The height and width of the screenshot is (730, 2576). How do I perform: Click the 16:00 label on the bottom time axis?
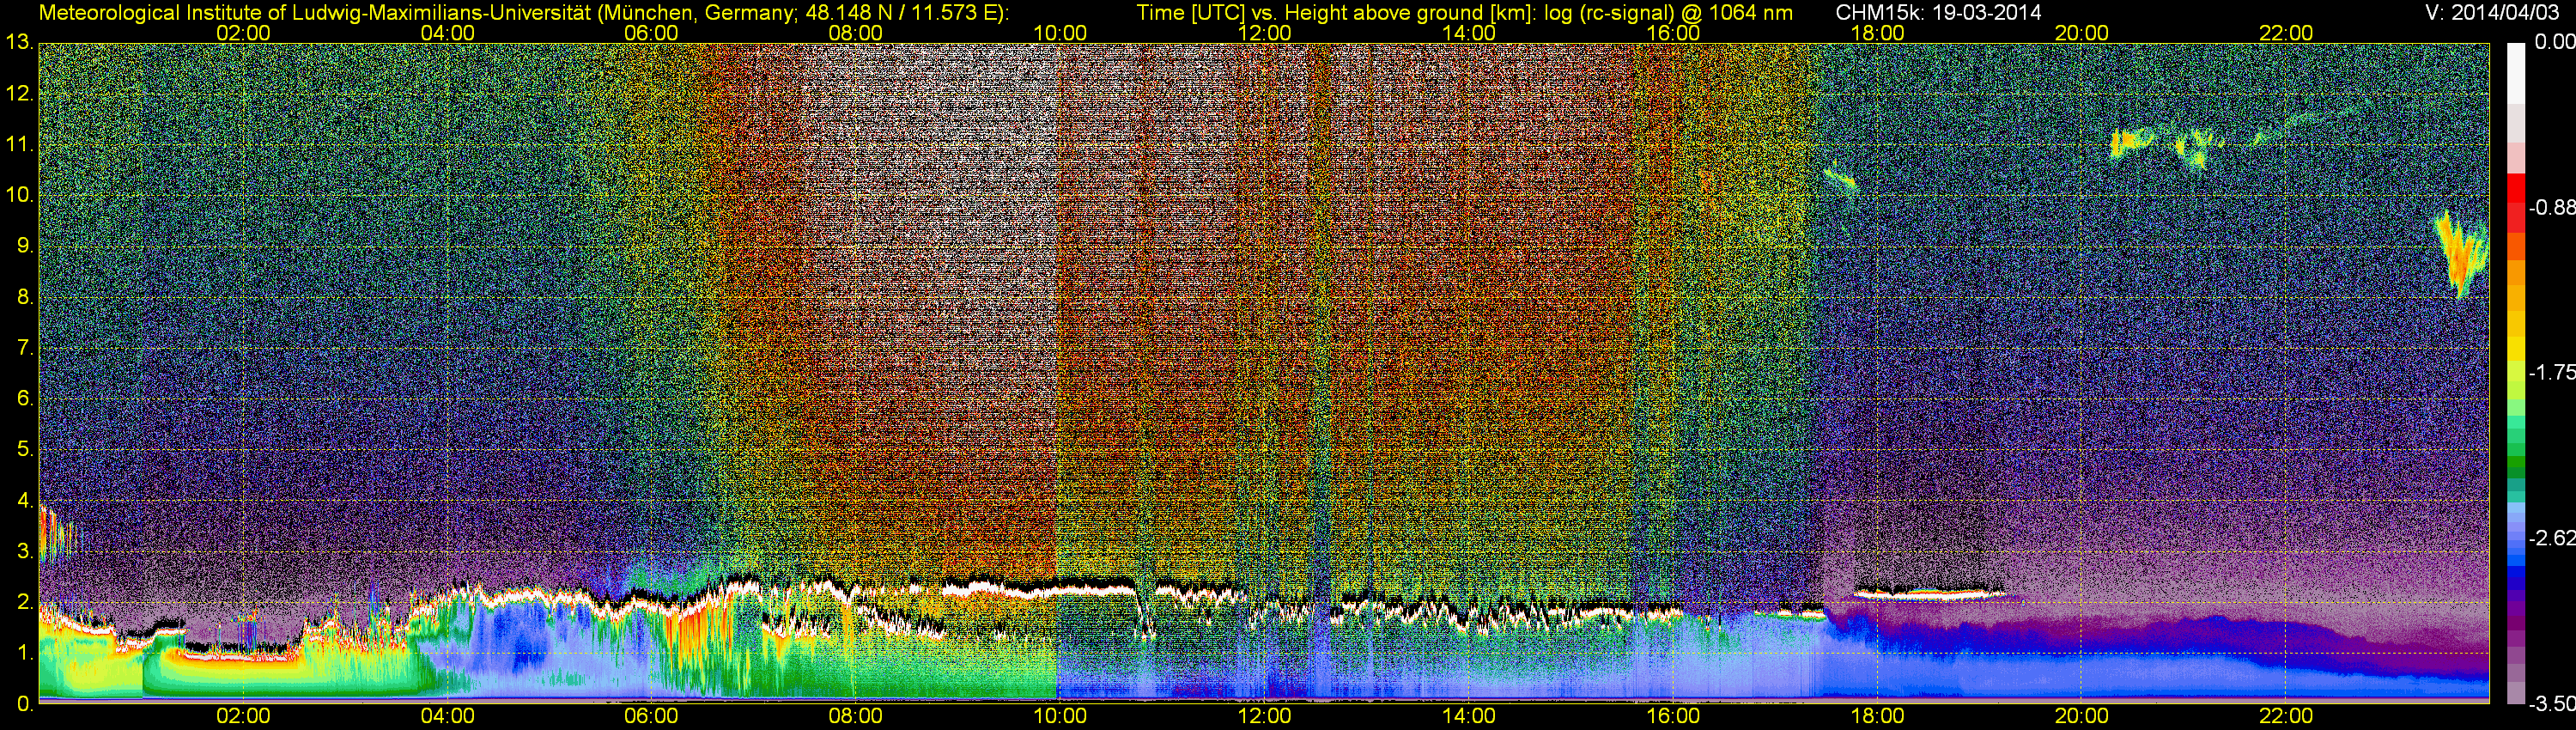[x=1673, y=716]
